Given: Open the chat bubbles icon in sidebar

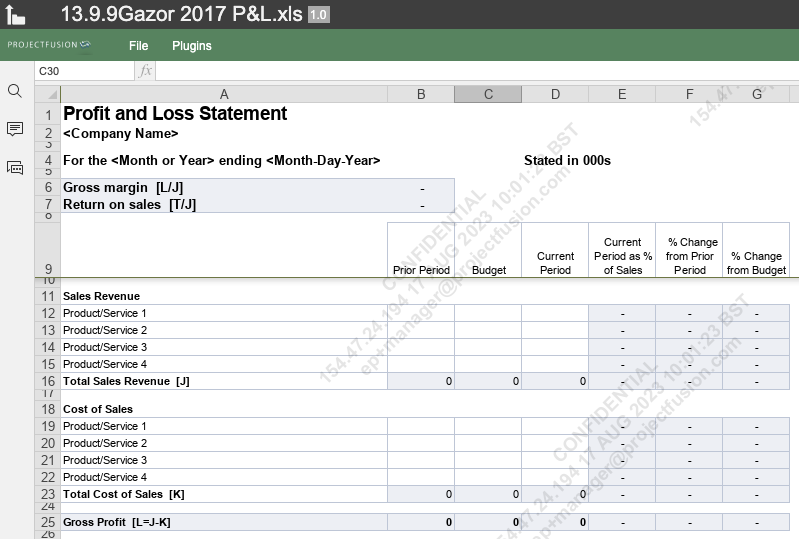Looking at the screenshot, I should click(x=15, y=167).
